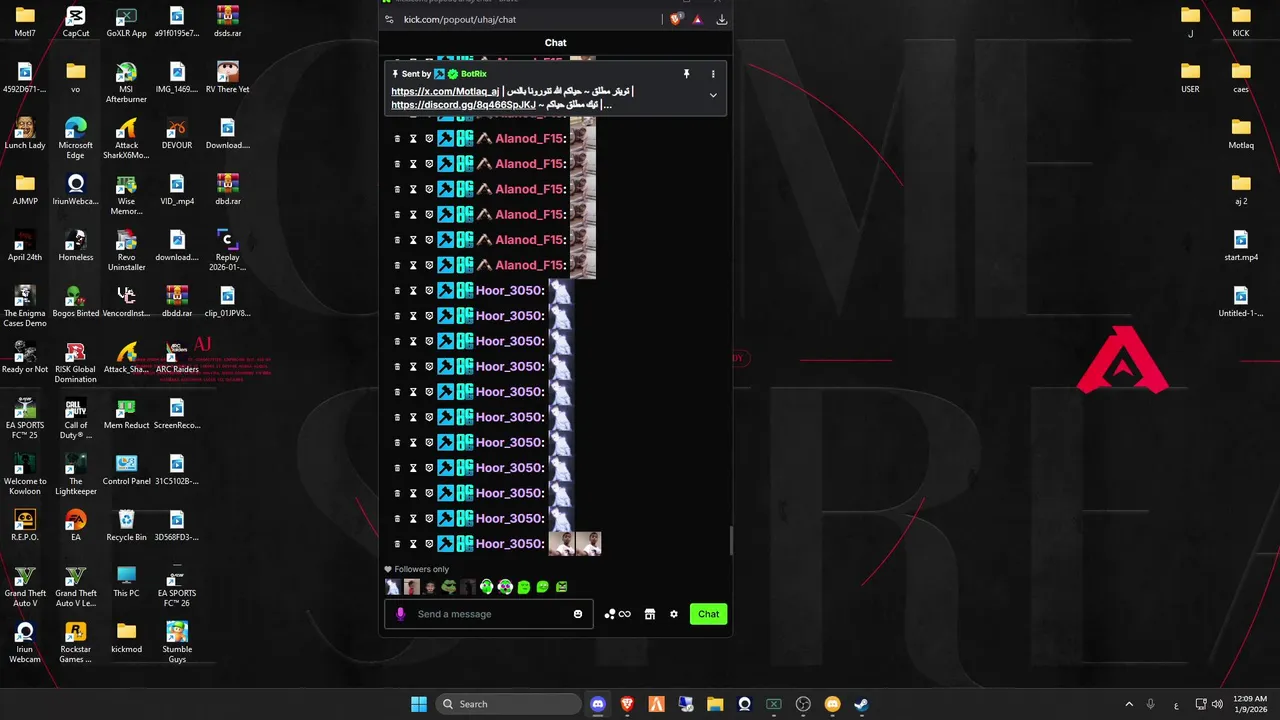
Task: Select the Microsoft Edge desktop icon
Action: point(76,138)
